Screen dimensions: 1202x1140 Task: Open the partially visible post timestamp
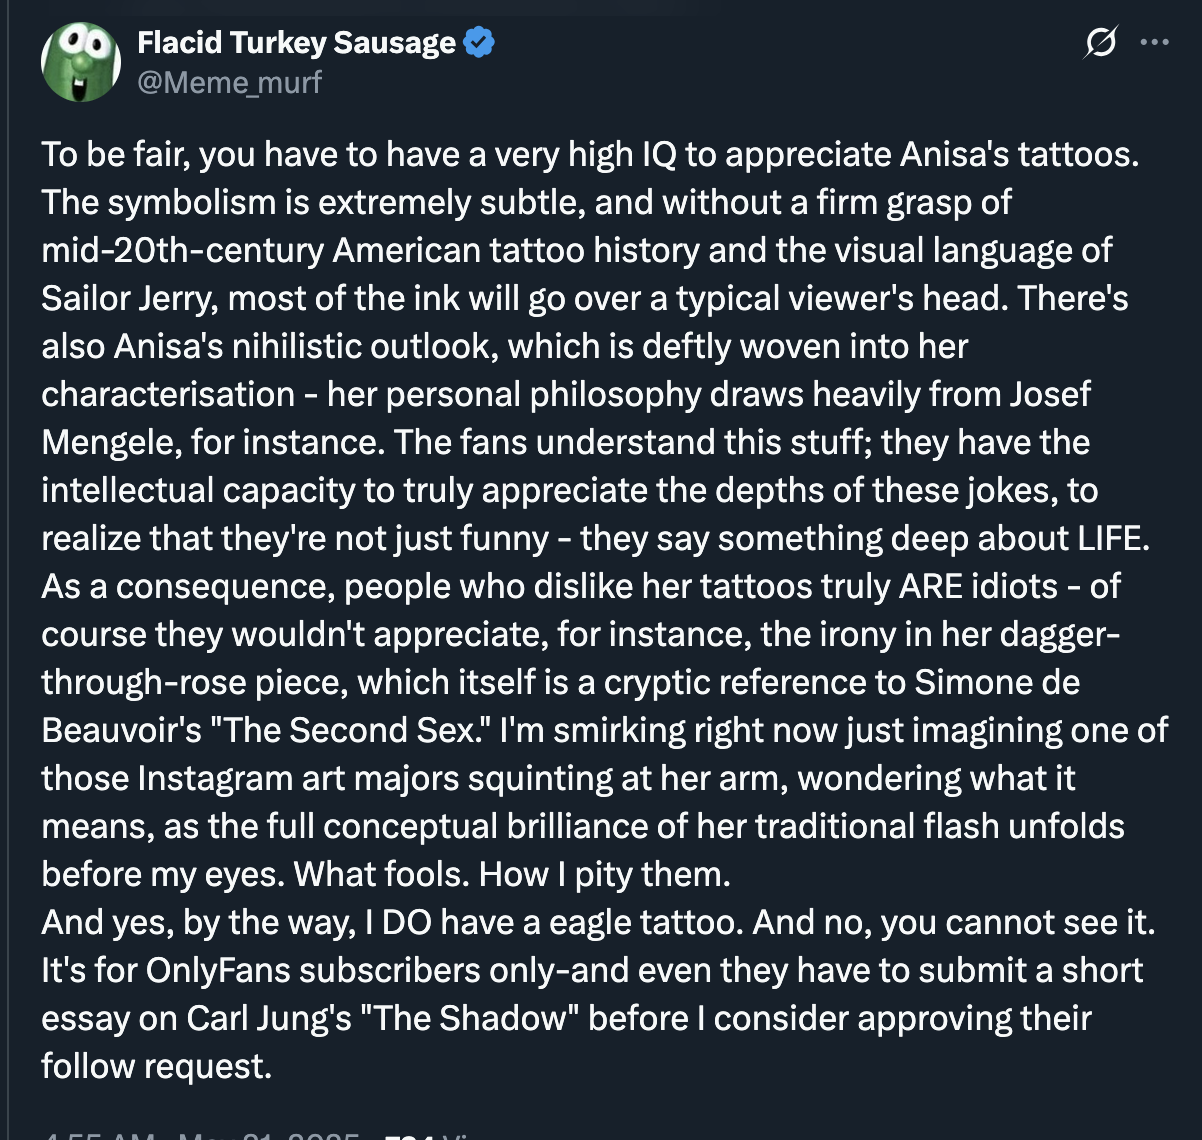tap(200, 1135)
